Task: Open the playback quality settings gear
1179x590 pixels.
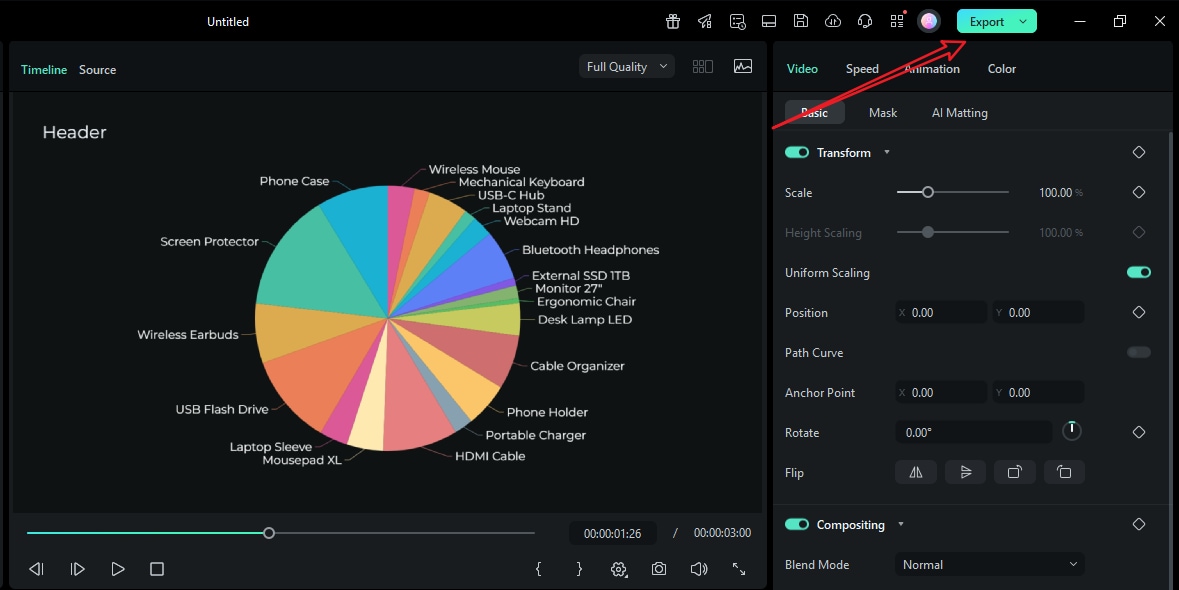Action: coord(618,568)
